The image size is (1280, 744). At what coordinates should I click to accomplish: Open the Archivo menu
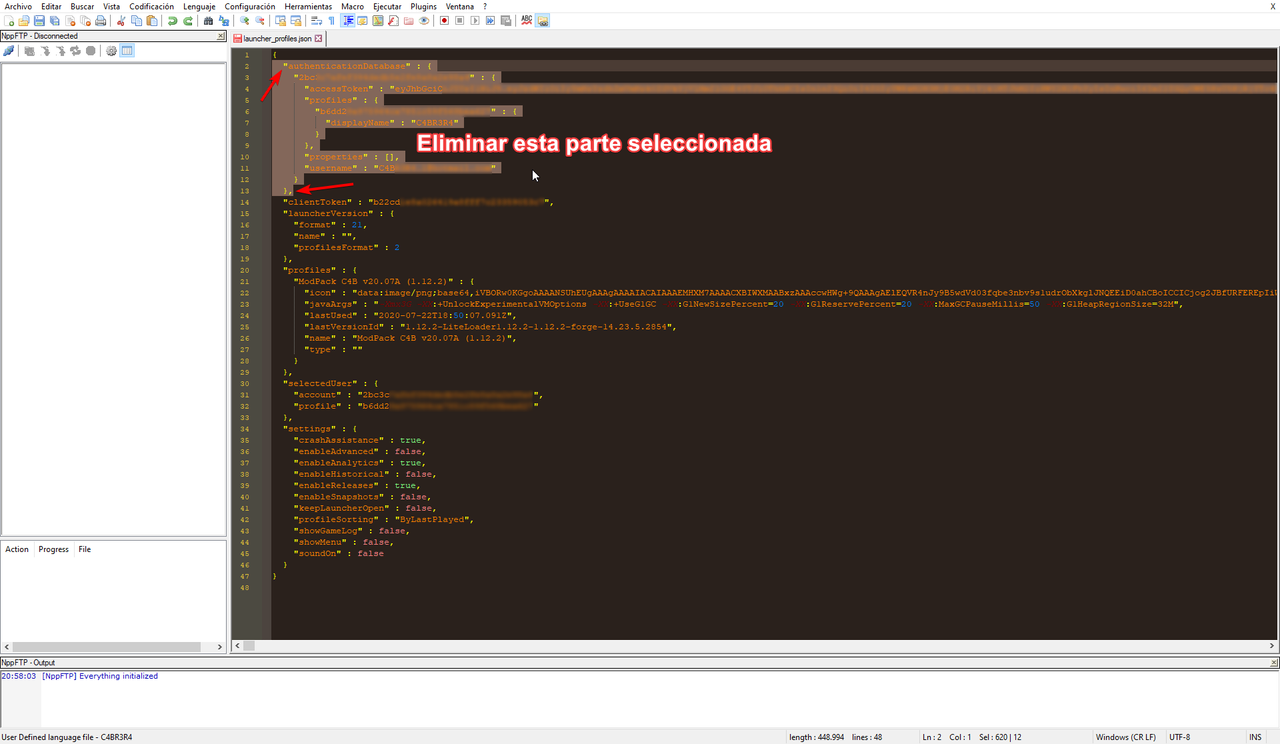pyautogui.click(x=18, y=6)
